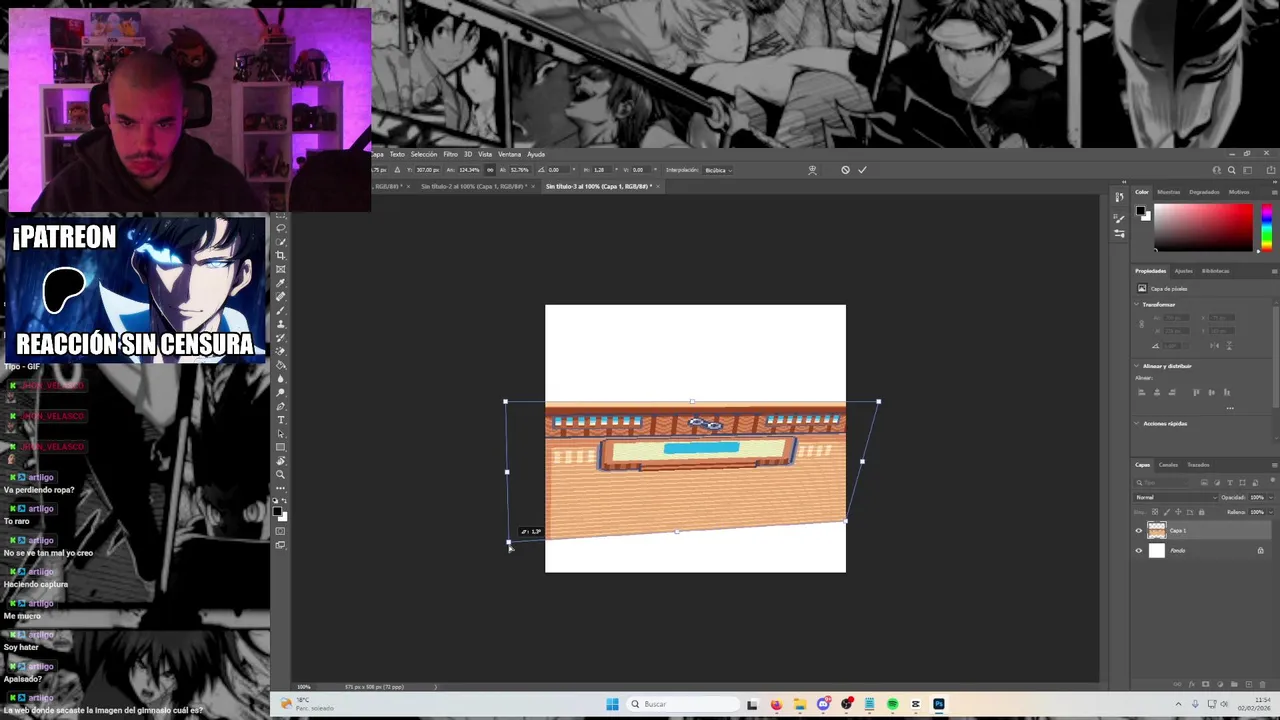Screen dimensions: 1280x720
Task: Open the Interpolación Bicúbica dropdown
Action: 717,170
